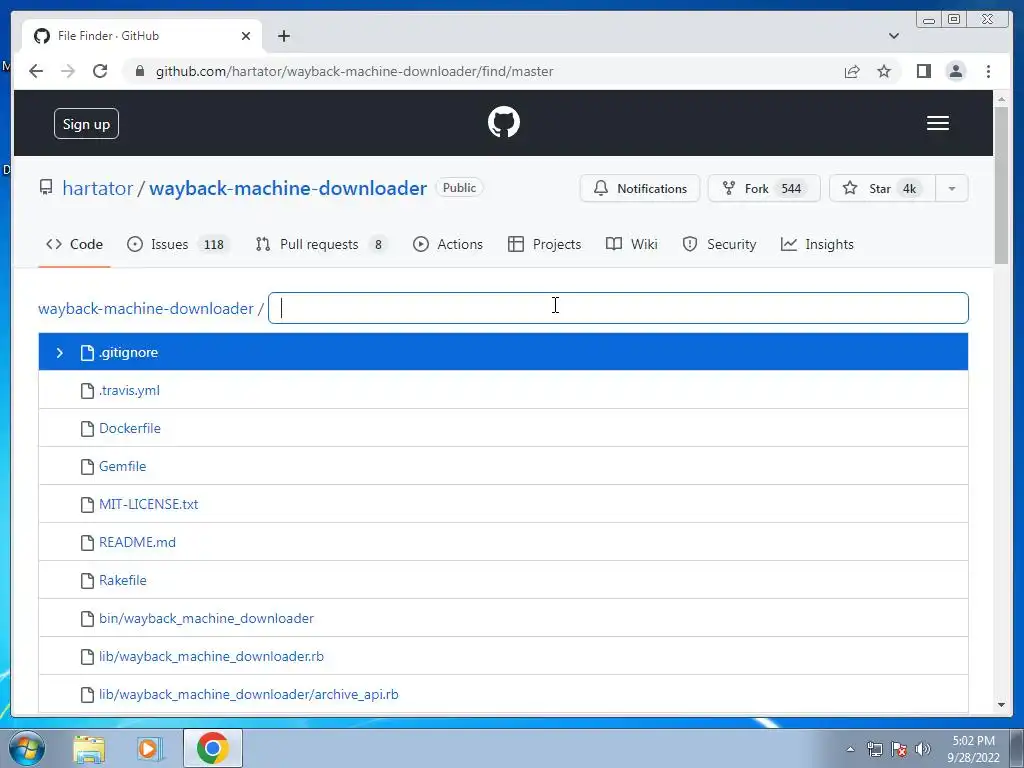Click the volume speaker tray icon
This screenshot has width=1024, height=768.
tap(922, 749)
